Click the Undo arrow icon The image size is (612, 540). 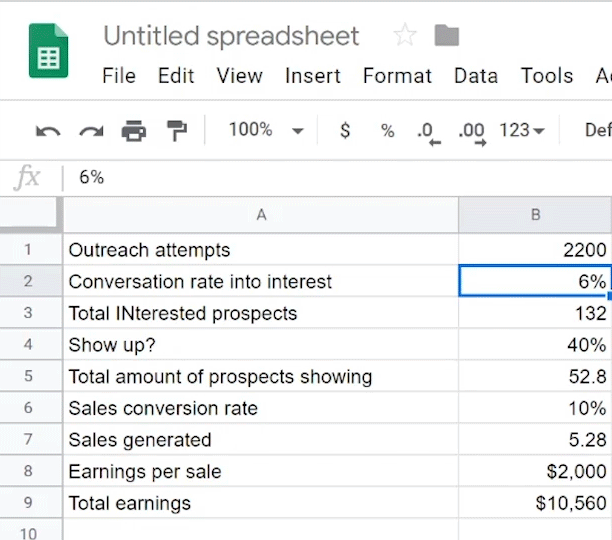pyautogui.click(x=47, y=131)
